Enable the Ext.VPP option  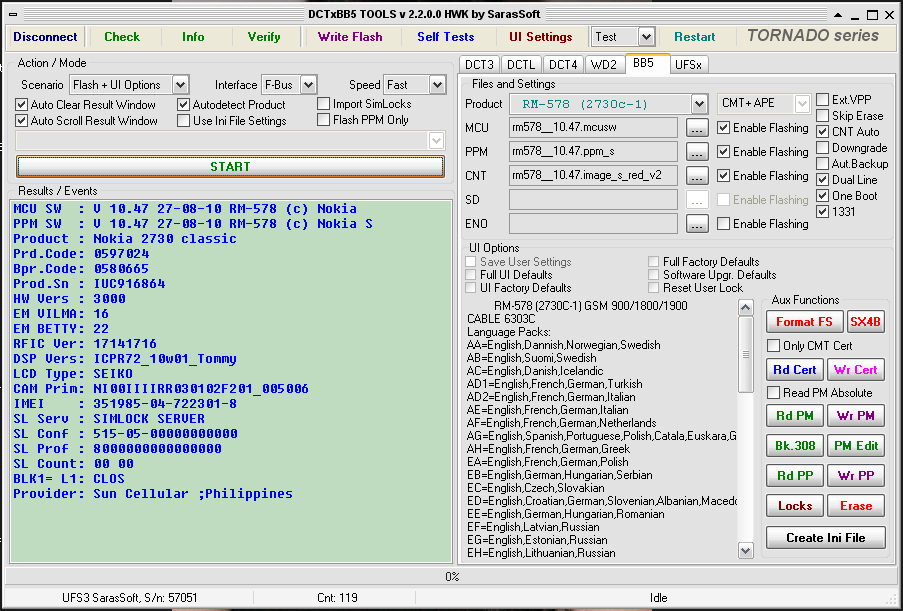point(844,100)
